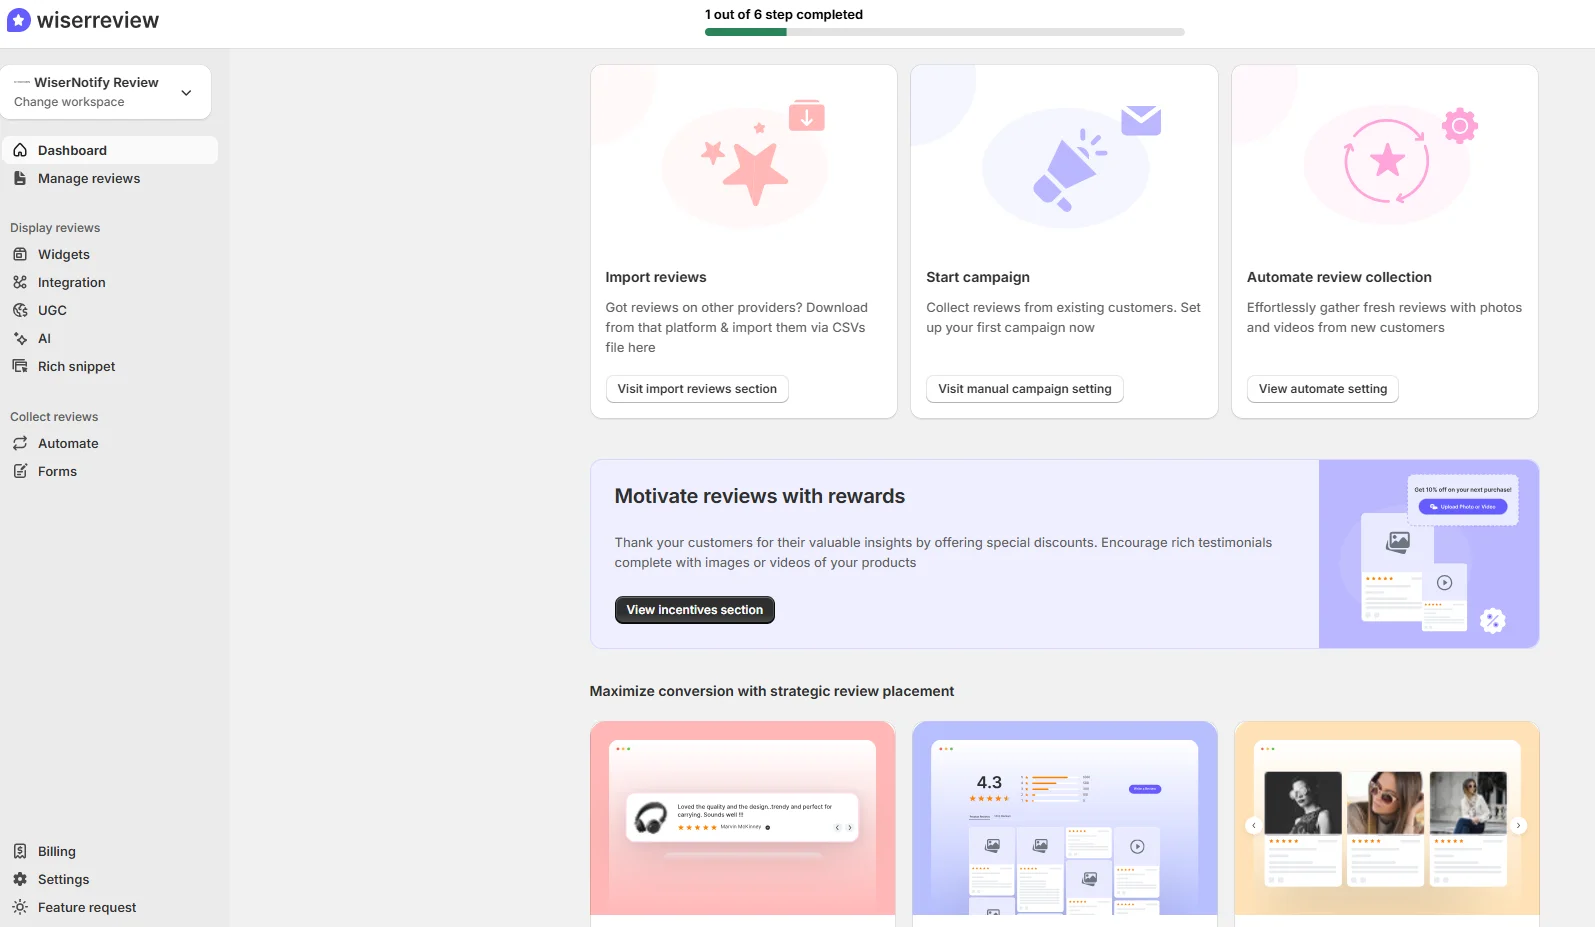This screenshot has width=1595, height=927.
Task: Select the photo carousel widget thumbnail
Action: tap(1386, 820)
